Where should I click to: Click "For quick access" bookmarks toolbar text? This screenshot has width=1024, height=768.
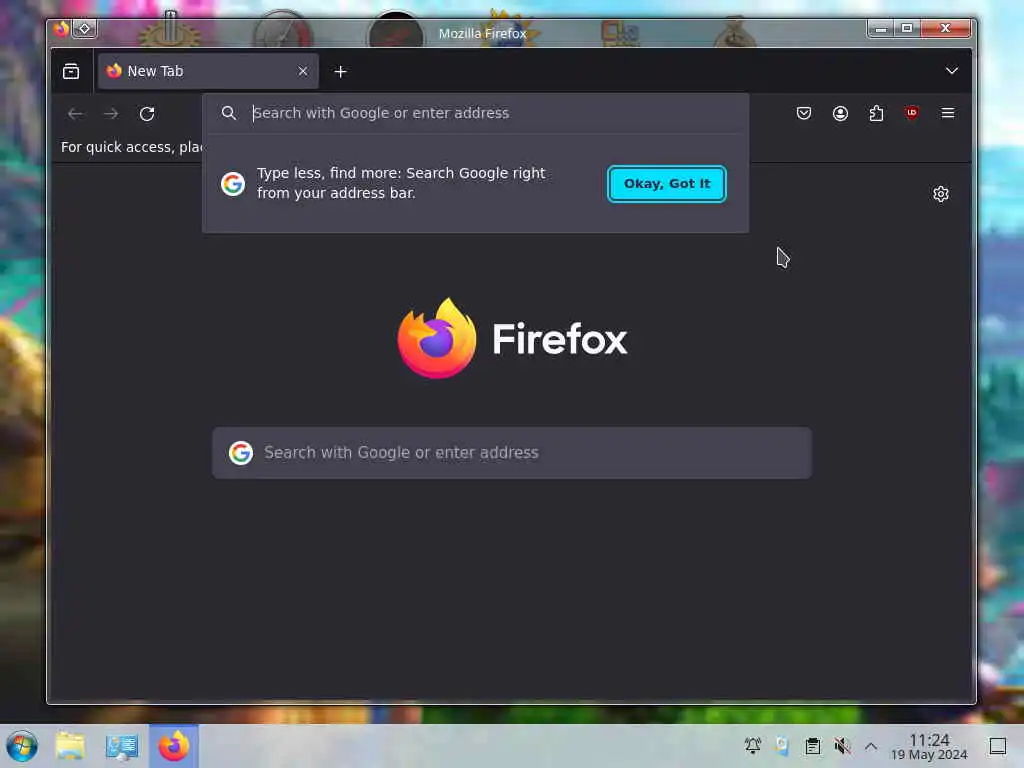click(131, 147)
